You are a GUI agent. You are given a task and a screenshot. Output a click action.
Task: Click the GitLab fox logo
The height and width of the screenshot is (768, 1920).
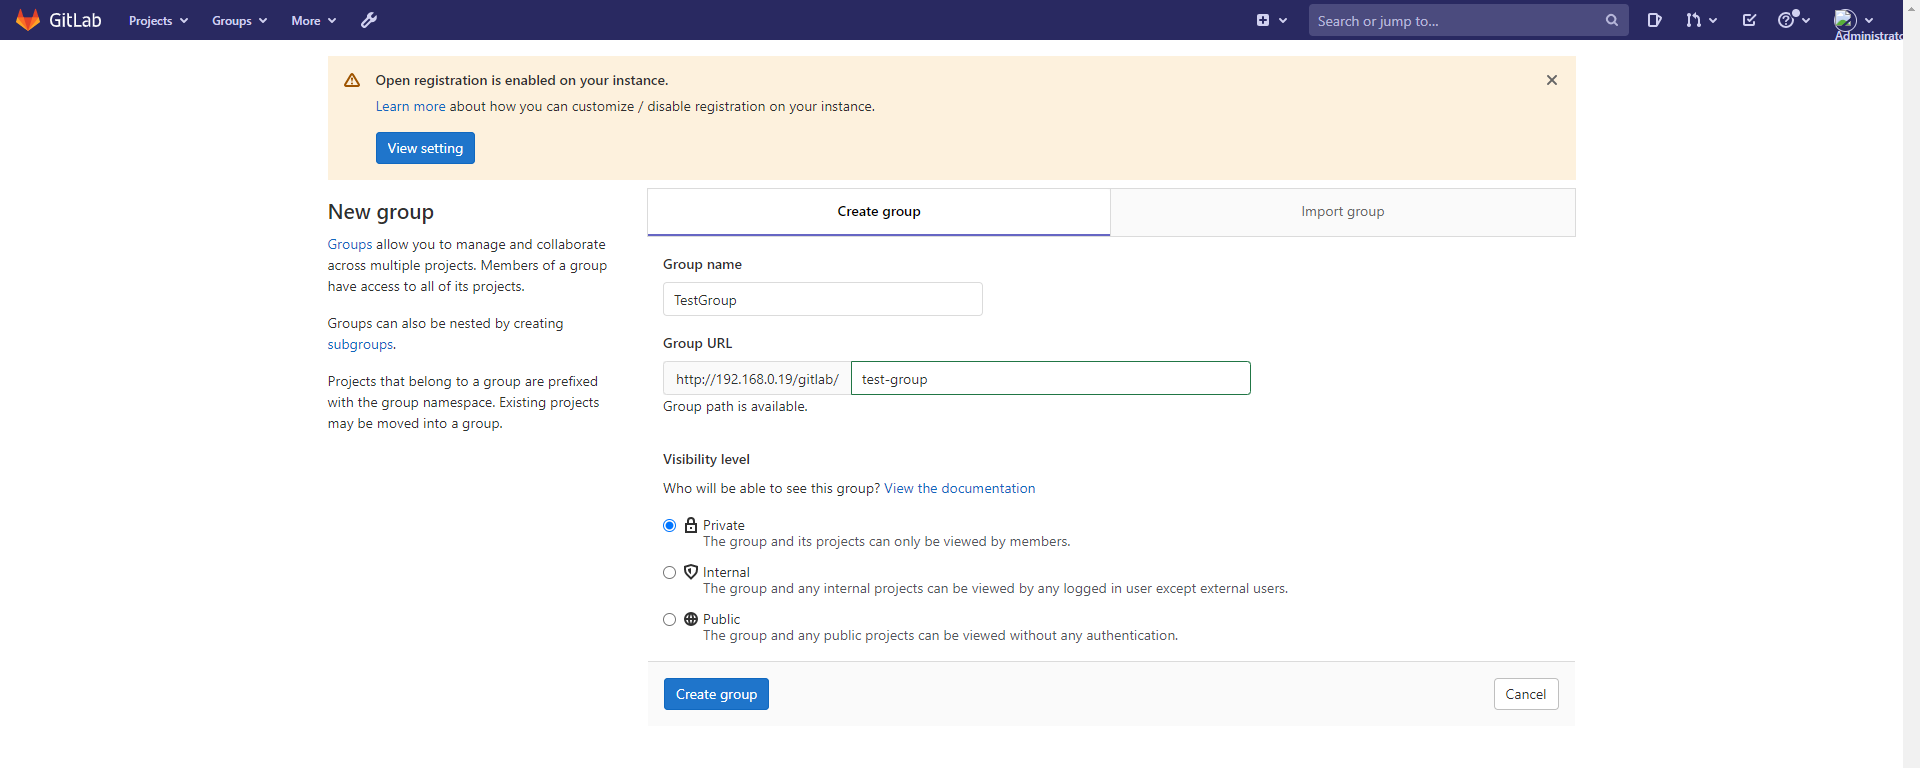point(28,20)
